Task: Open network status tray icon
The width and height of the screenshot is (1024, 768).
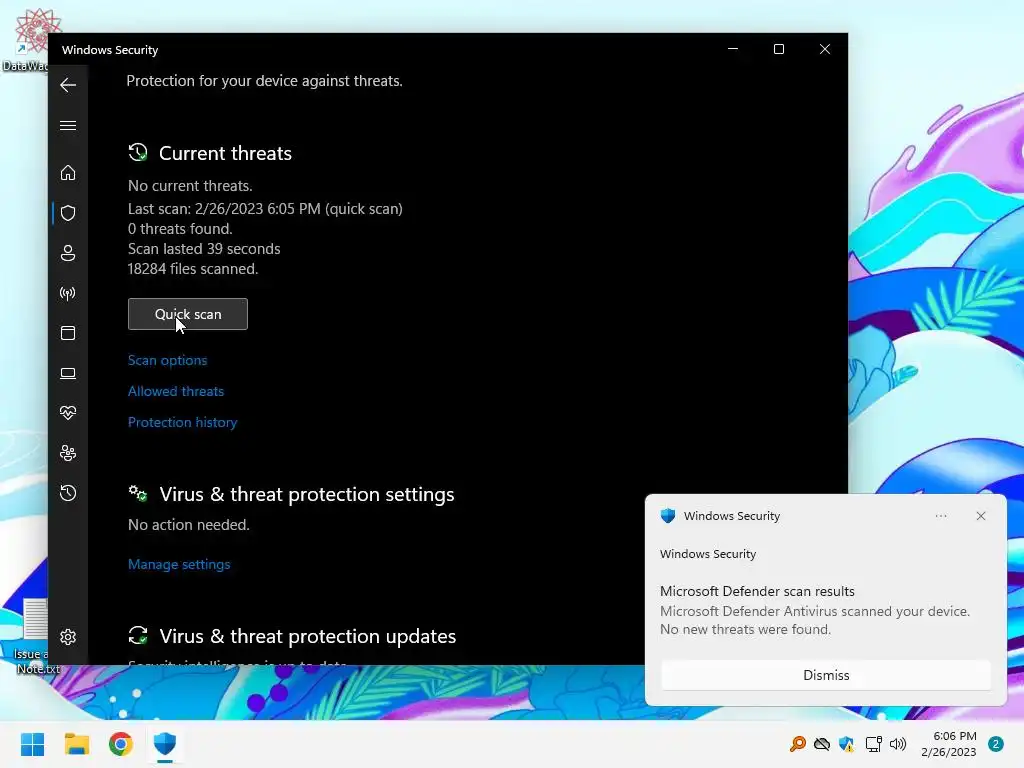Action: pyautogui.click(x=873, y=744)
